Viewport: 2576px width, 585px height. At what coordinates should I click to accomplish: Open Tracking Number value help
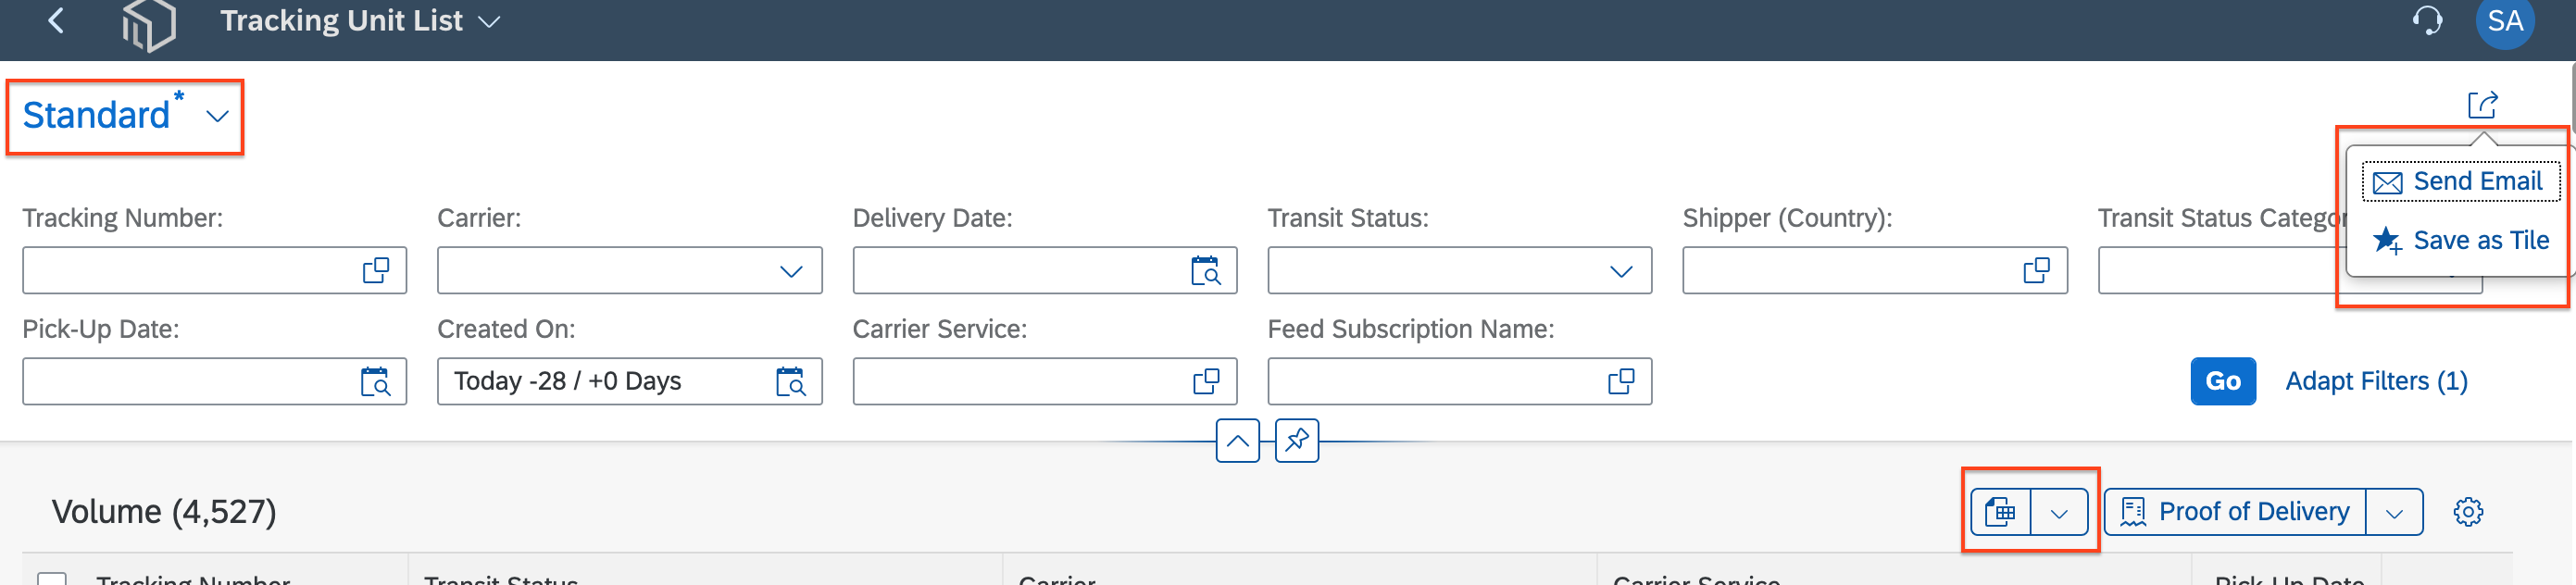click(x=376, y=270)
